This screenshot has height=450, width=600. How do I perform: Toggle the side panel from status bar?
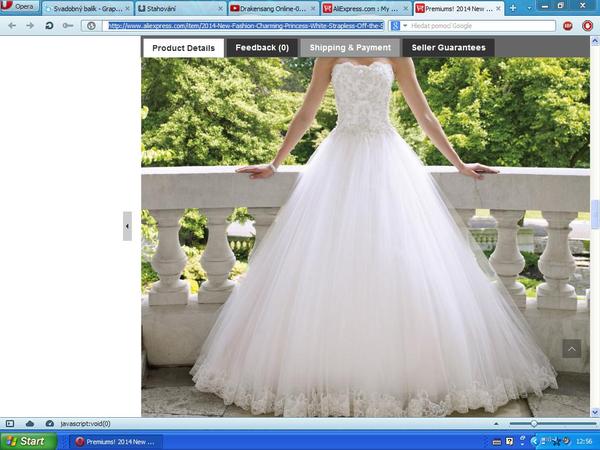10,424
